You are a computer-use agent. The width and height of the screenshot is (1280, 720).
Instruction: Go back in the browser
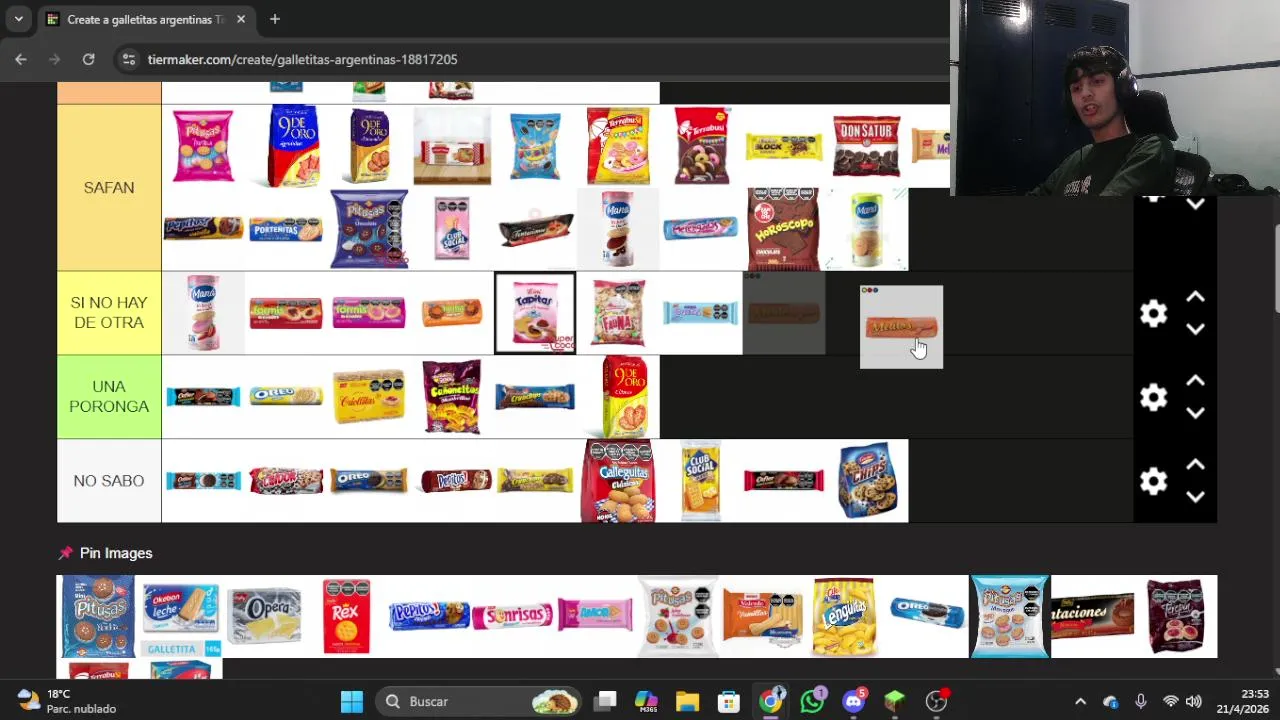(21, 59)
